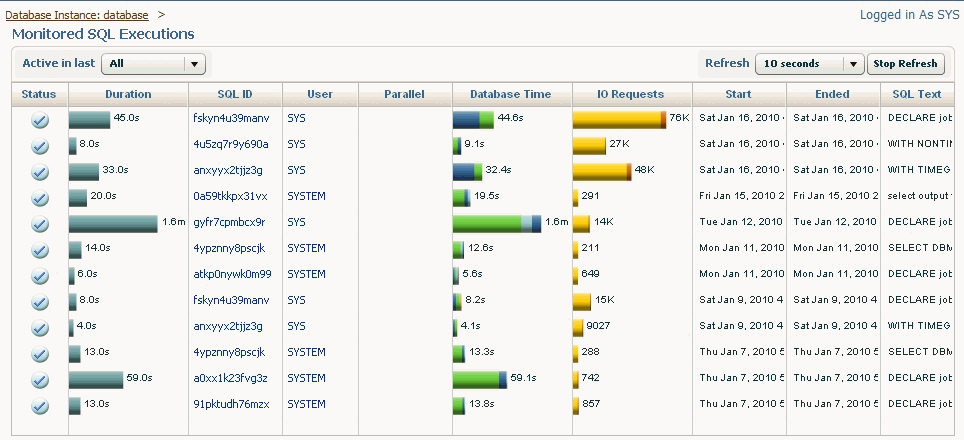
Task: Click Fri Jan 15, 2010 Start cell
Action: [x=741, y=196]
